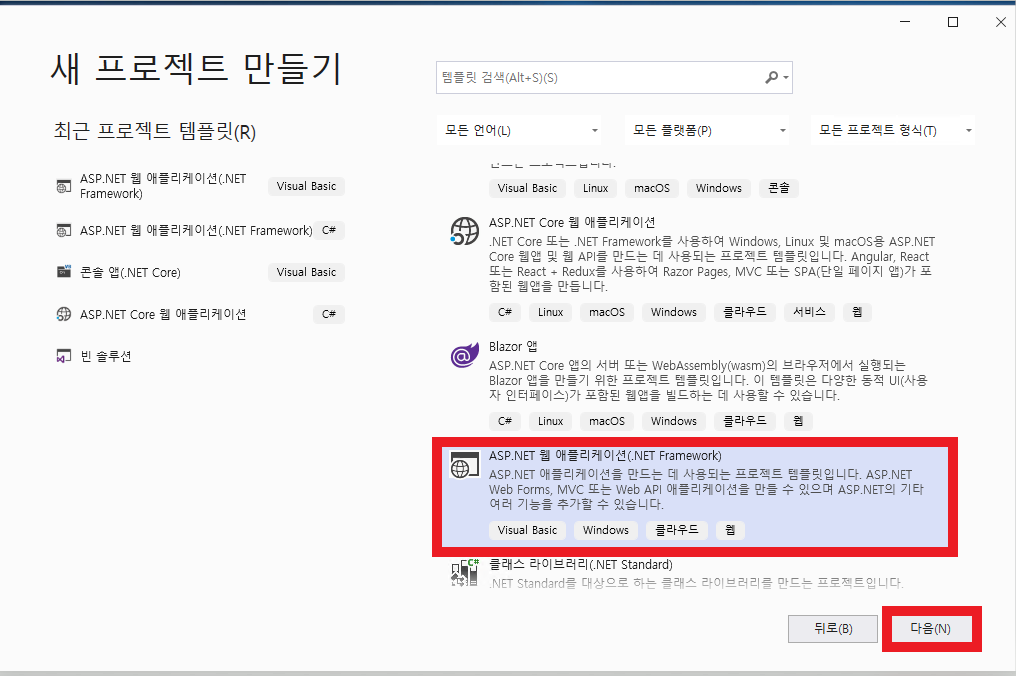Click Visual Basic tag in highlighted ASP.NET template
Screen dimensions: 1016x676
click(x=527, y=530)
